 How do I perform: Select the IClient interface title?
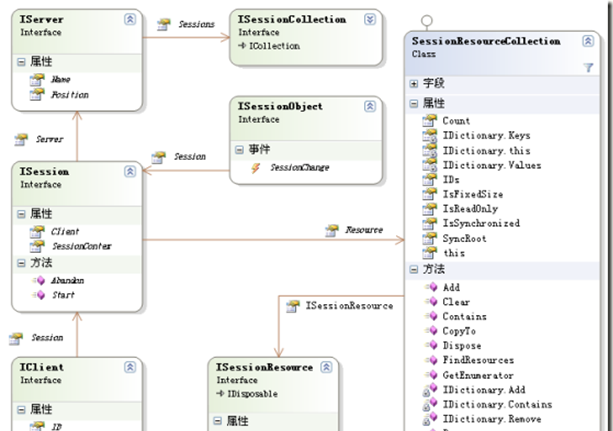pos(41,367)
